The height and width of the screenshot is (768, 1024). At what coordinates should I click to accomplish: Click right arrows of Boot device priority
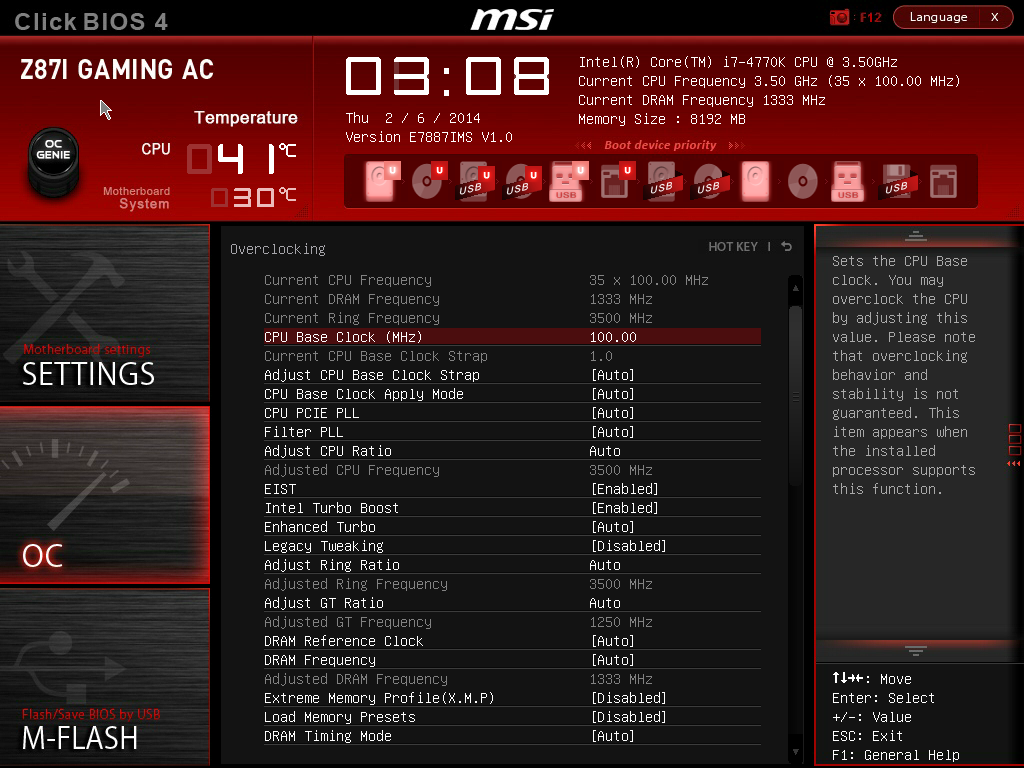736,146
